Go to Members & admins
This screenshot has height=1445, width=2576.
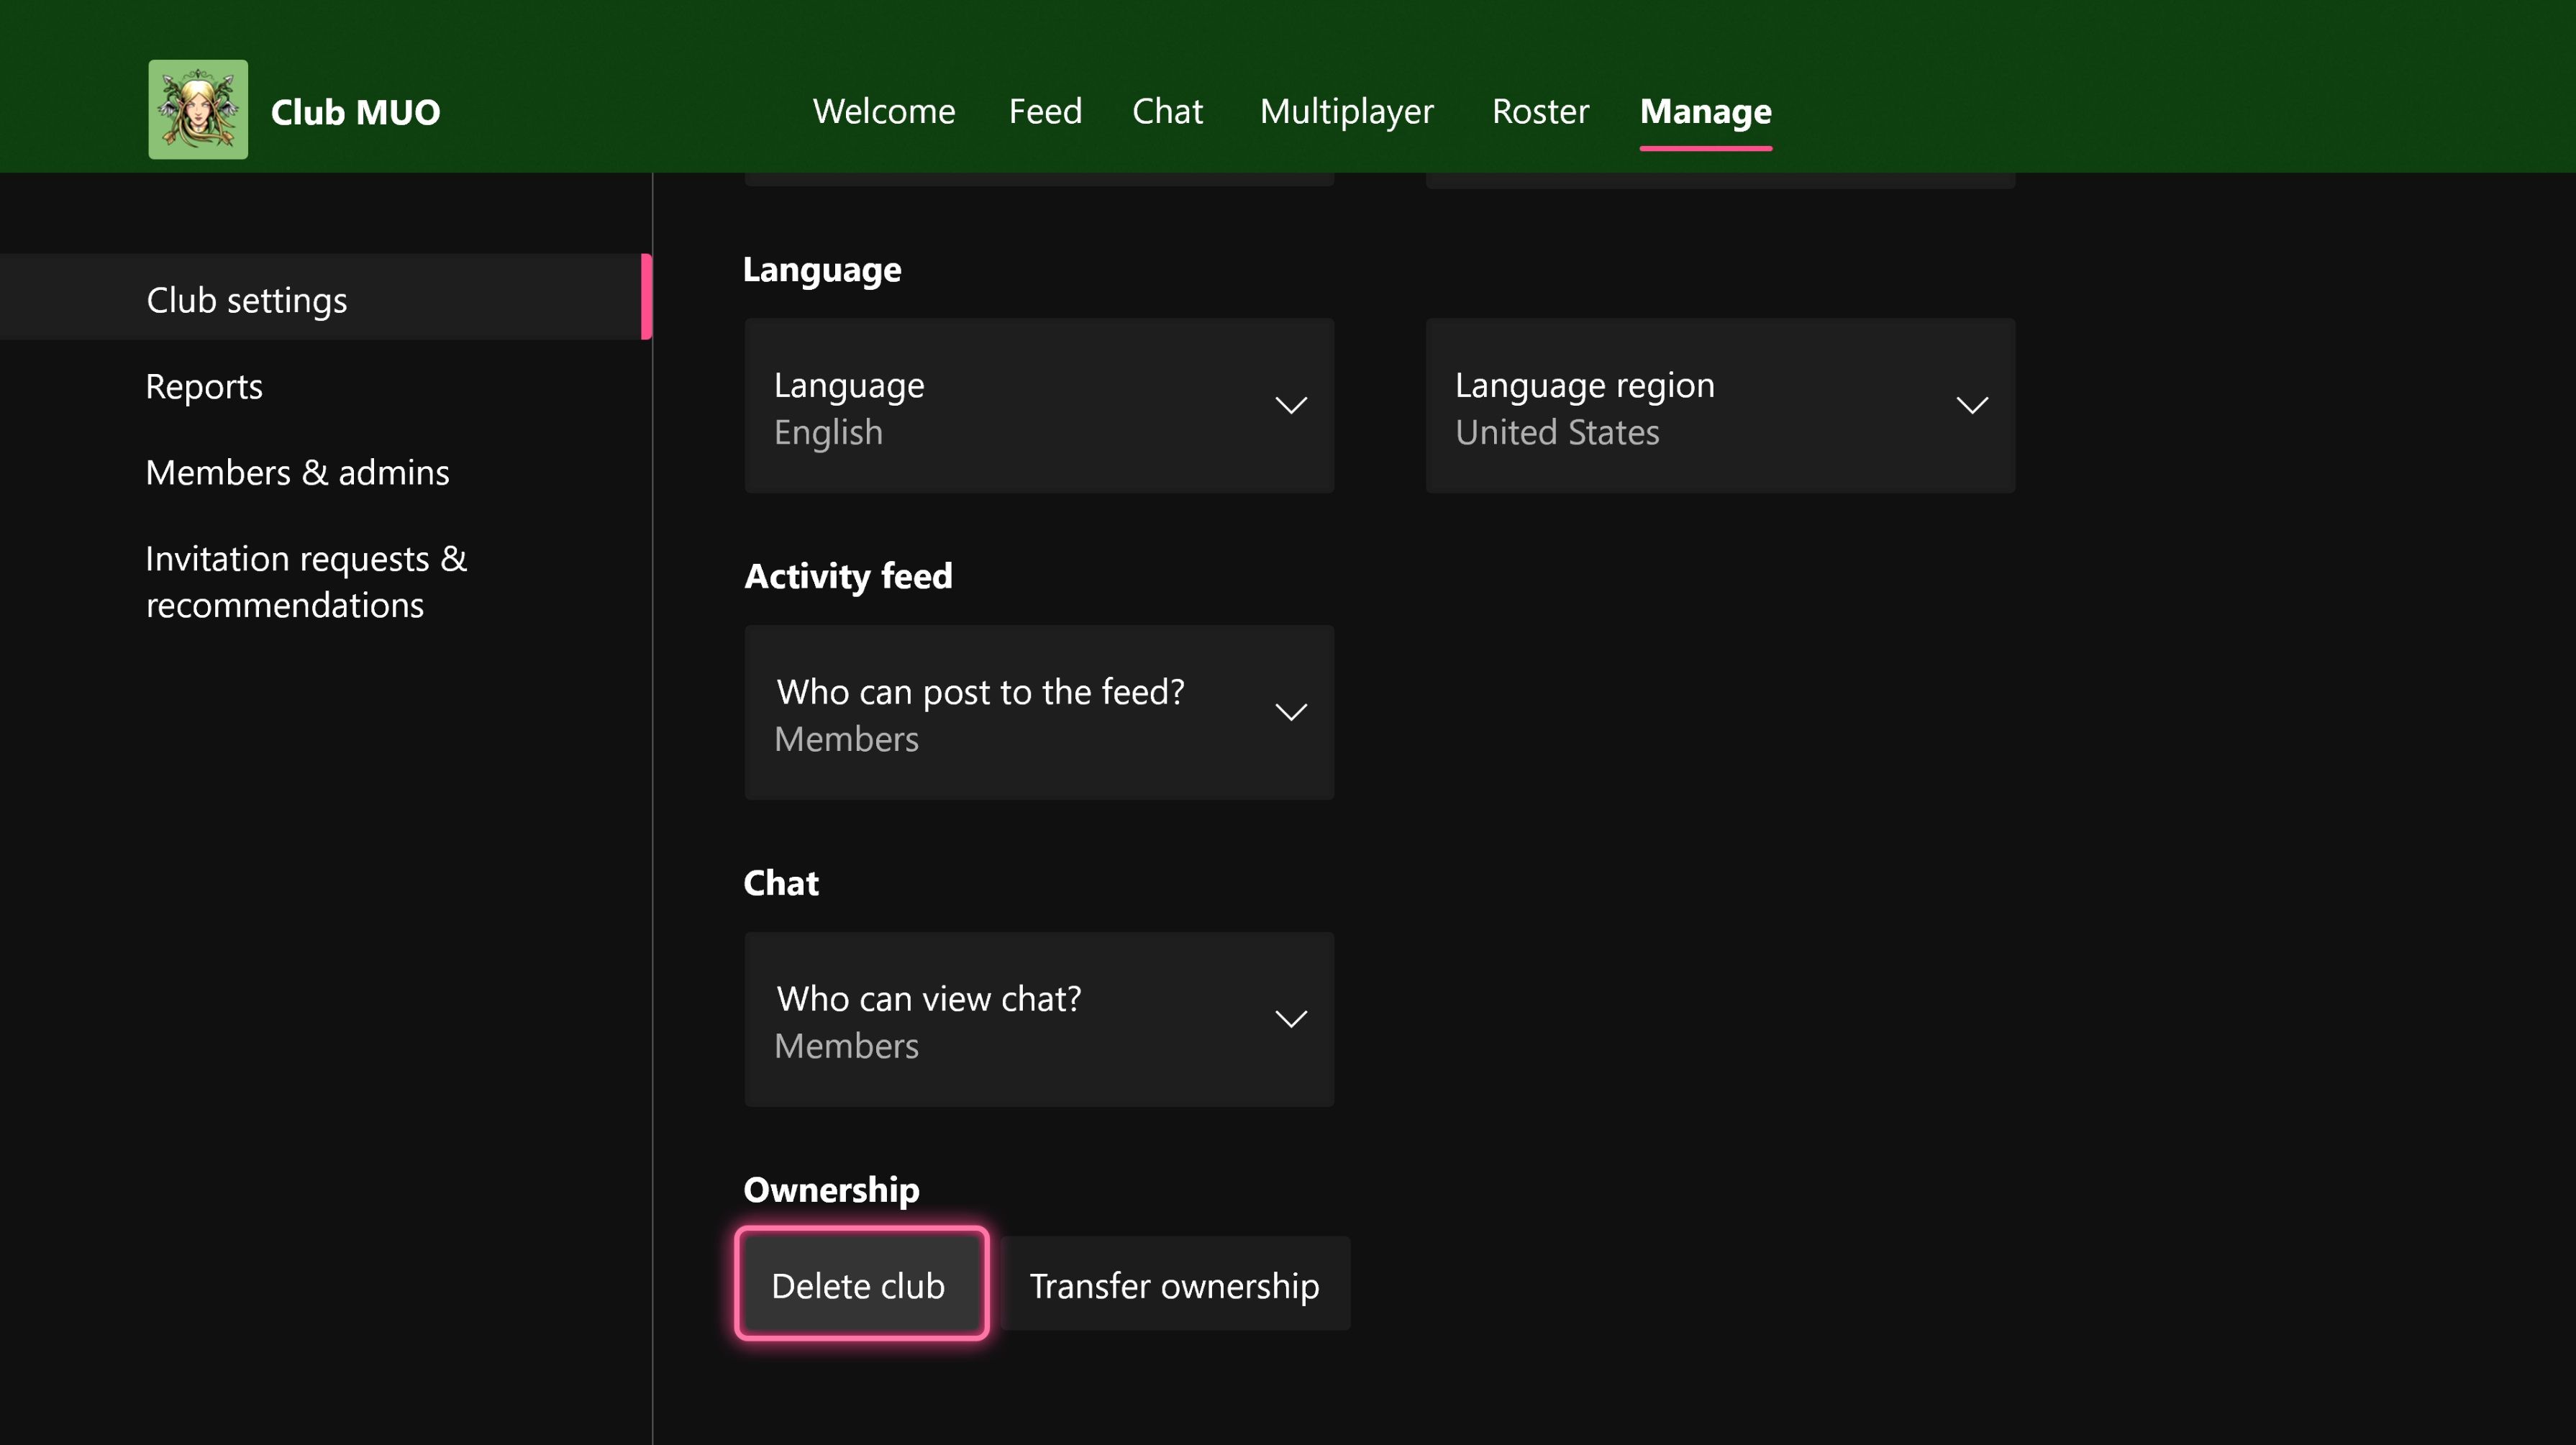coord(297,472)
